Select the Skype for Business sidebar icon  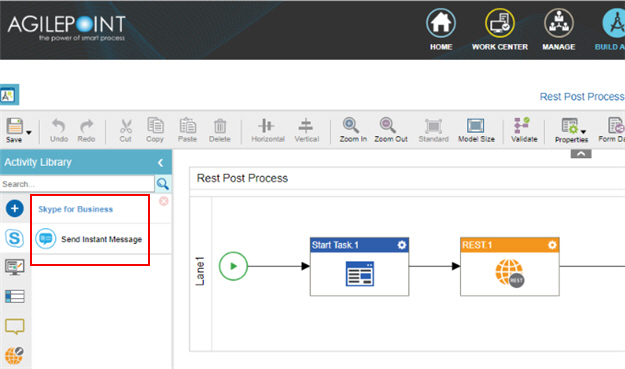tap(15, 238)
